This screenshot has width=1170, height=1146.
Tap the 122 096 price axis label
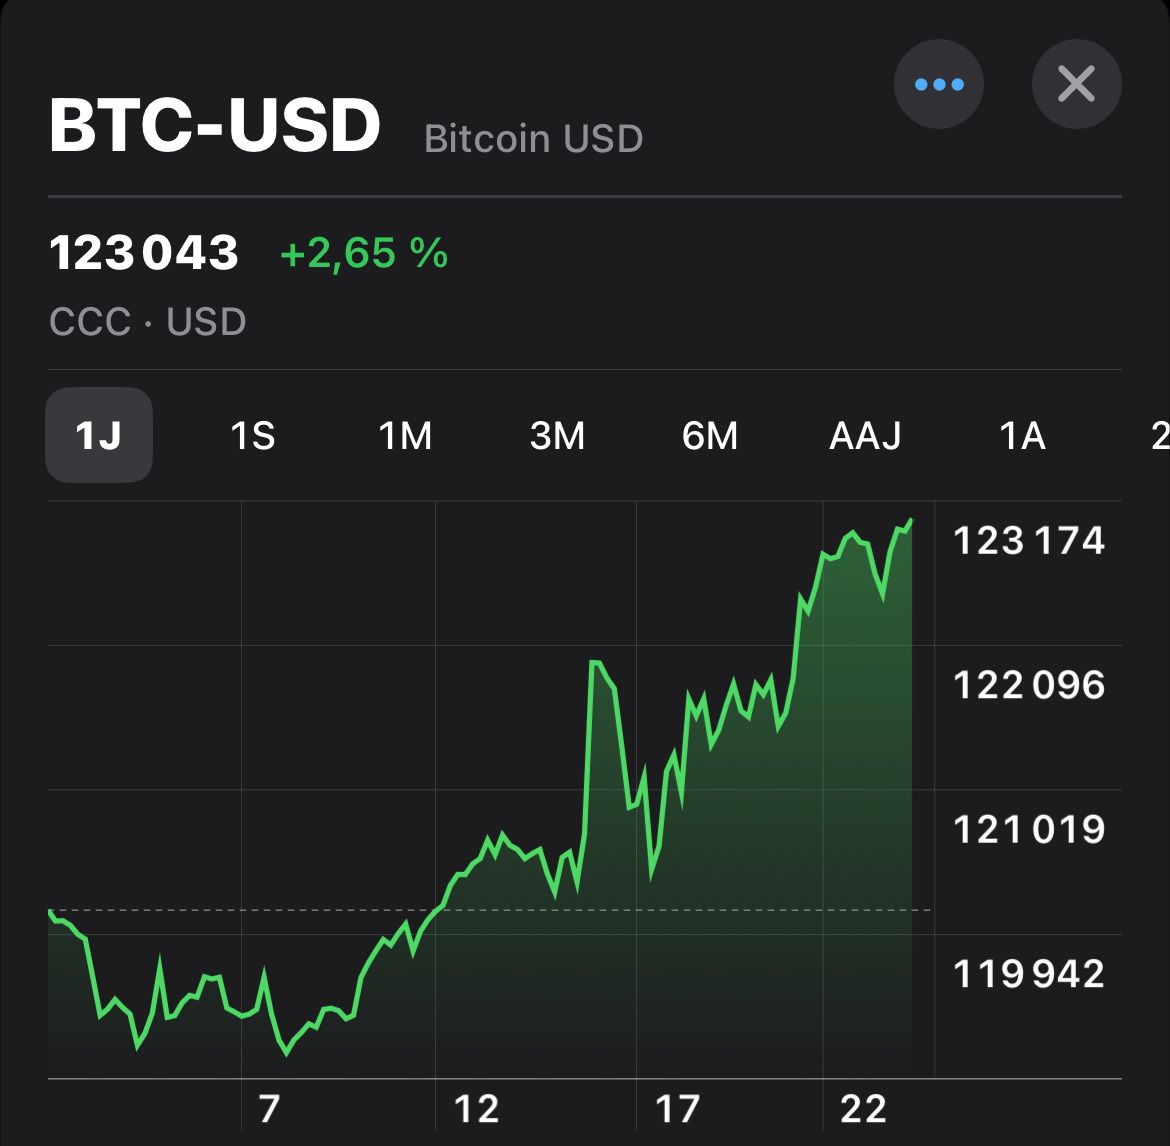point(1029,685)
